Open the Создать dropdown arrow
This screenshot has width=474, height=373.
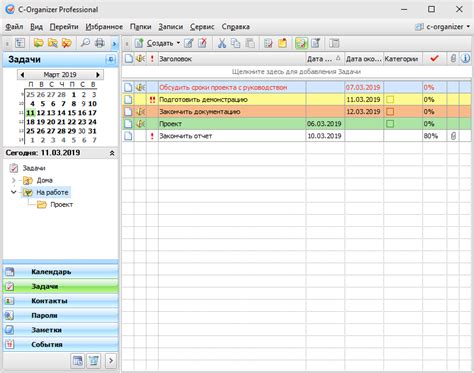tap(178, 43)
